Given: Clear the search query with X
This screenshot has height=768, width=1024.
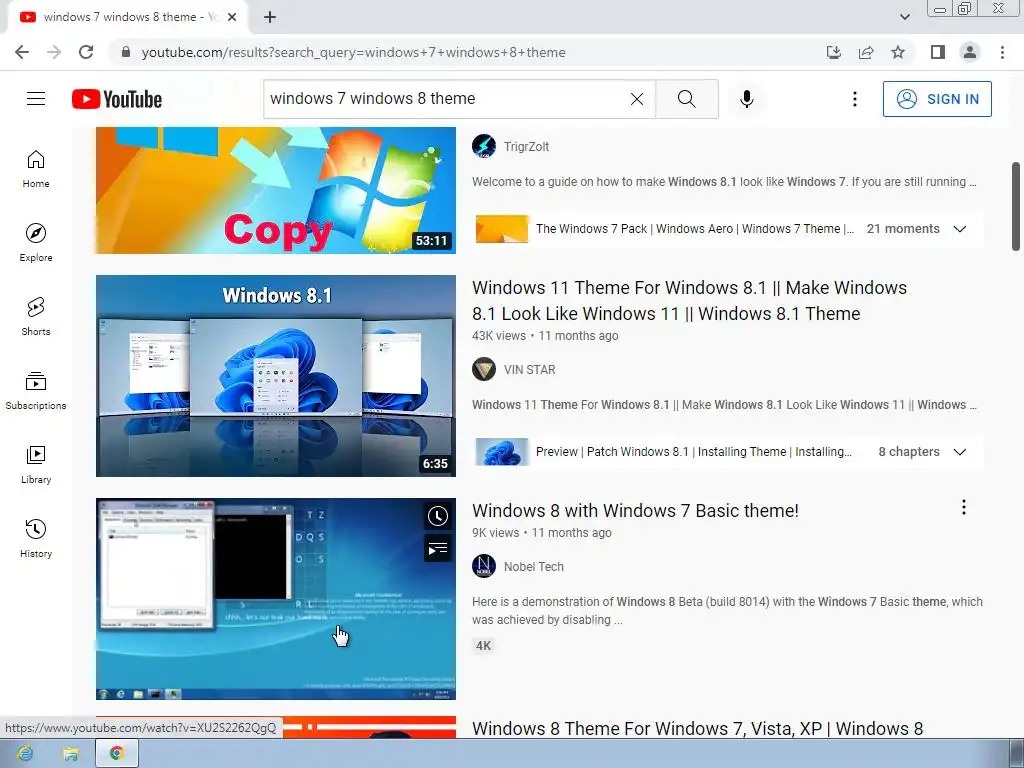Looking at the screenshot, I should tap(637, 99).
